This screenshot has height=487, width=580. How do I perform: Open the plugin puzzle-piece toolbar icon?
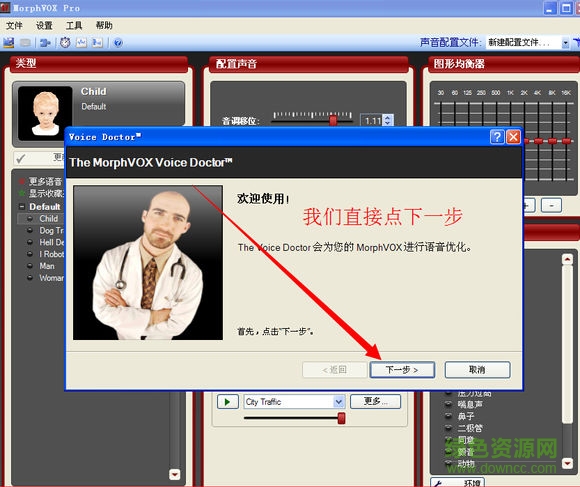point(45,43)
